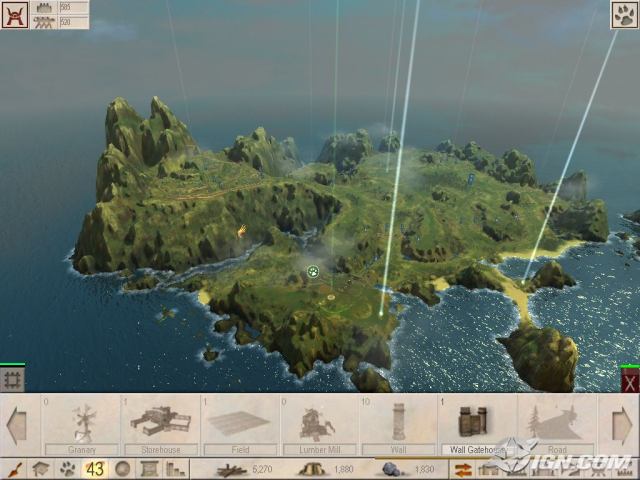Click the paw marker on the island
640x480 pixels.
pos(313,271)
